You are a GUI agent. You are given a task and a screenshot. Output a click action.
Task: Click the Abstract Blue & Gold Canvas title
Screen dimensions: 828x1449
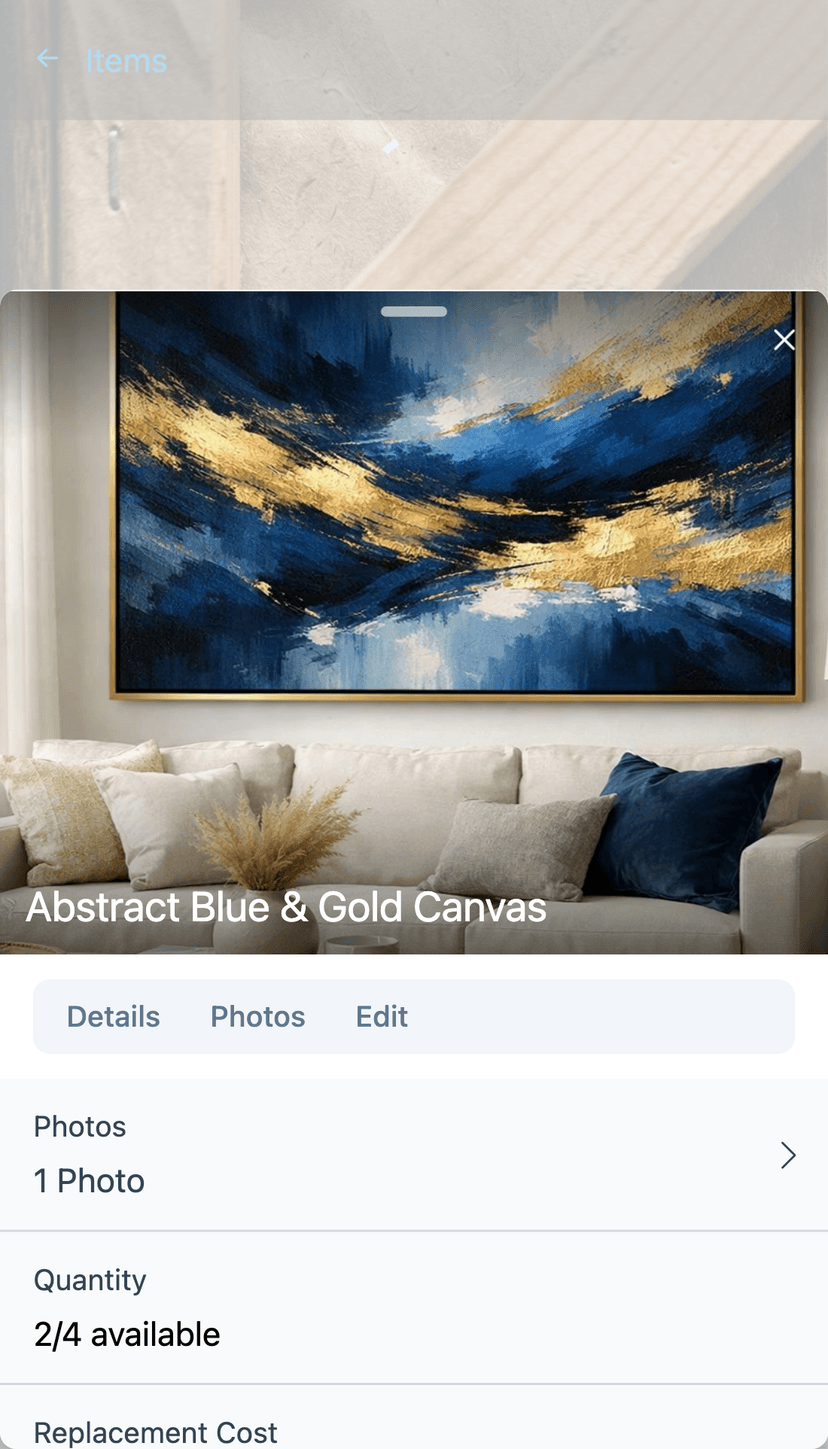pyautogui.click(x=286, y=907)
